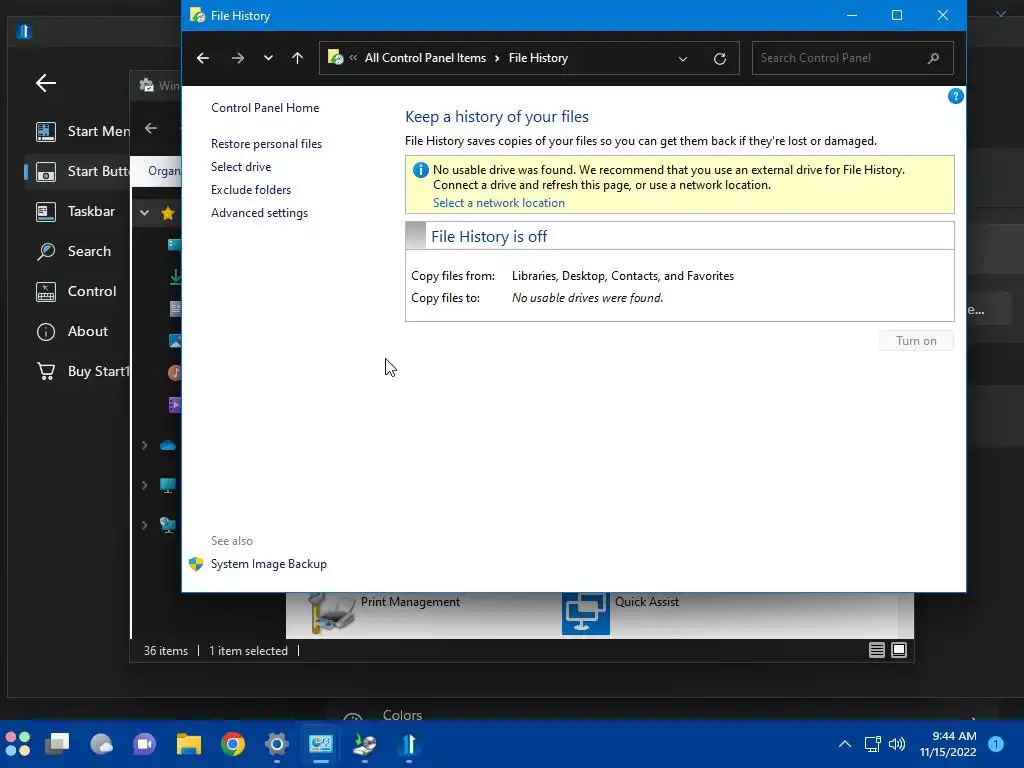Click All Control Panel Items breadcrumb

[x=425, y=58]
